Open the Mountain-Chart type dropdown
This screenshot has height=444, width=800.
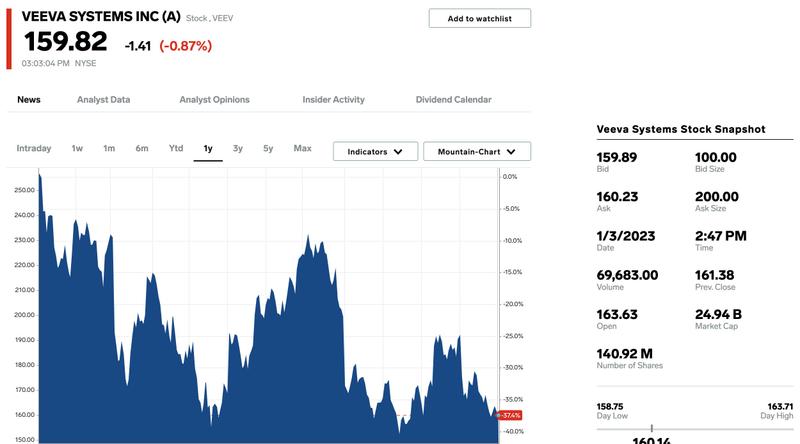point(477,152)
